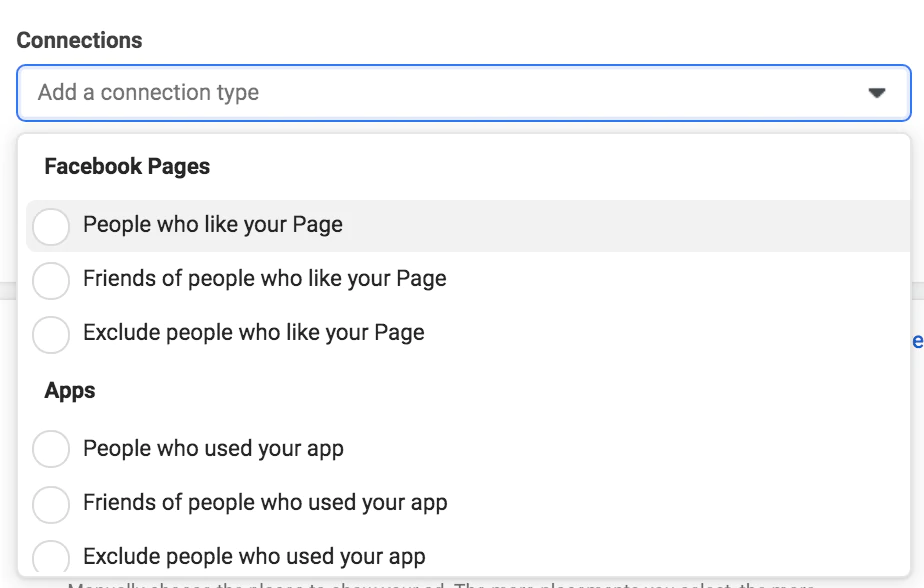The height and width of the screenshot is (588, 924).
Task: Click 'Friends of people who used your app' text
Action: [x=265, y=502]
